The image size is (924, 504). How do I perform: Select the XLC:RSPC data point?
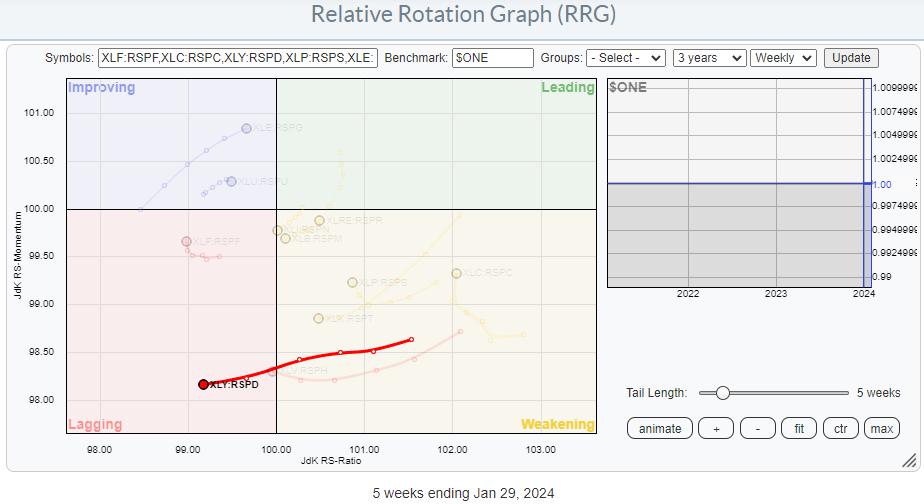tap(456, 273)
